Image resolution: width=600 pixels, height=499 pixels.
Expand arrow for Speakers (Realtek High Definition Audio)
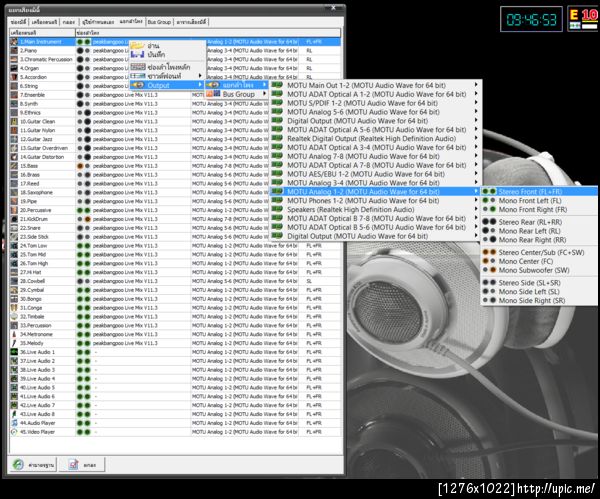[476, 209]
